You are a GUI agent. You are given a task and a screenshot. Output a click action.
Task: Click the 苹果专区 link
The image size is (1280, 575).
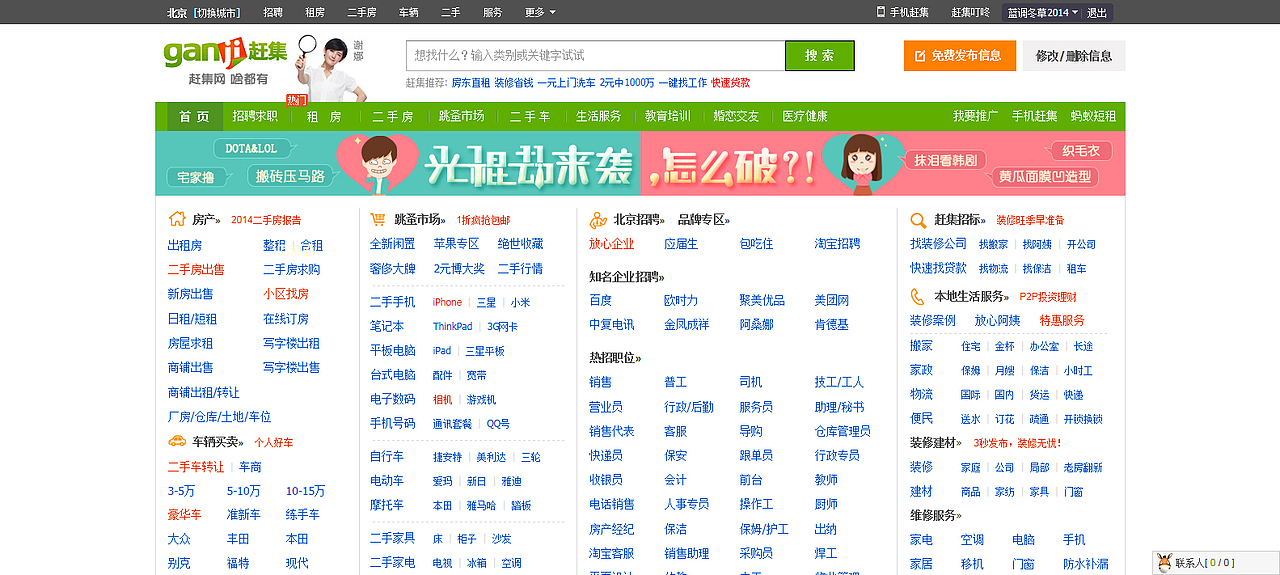456,243
